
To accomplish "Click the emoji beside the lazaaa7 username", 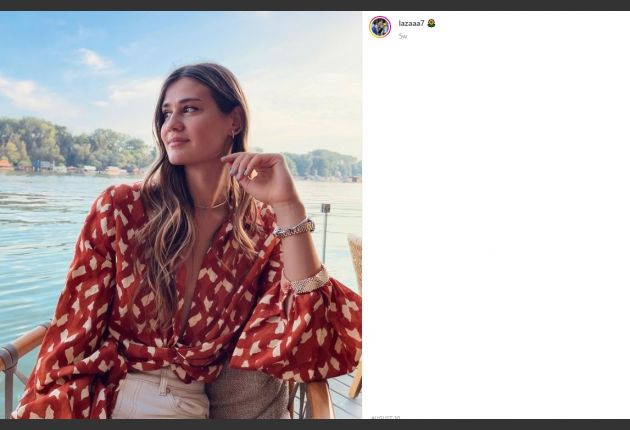I will pyautogui.click(x=431, y=23).
